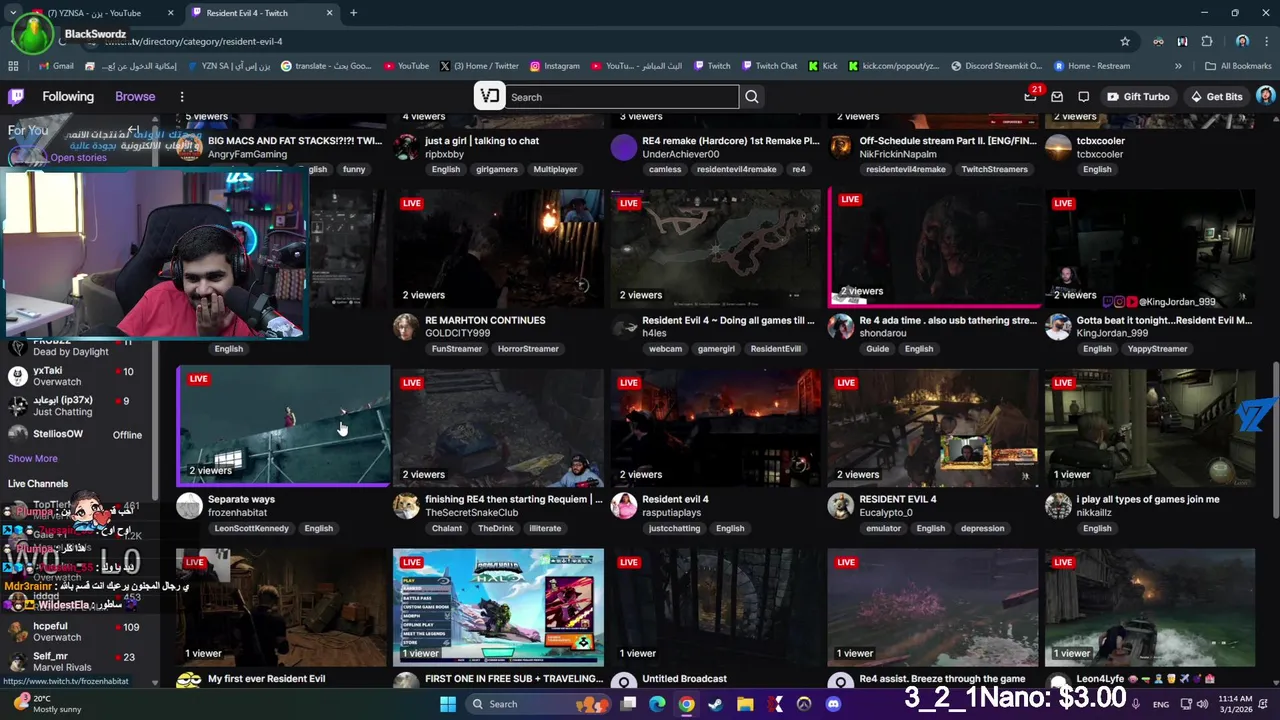Open the Twitch more-options three-dot menu

pos(182,97)
